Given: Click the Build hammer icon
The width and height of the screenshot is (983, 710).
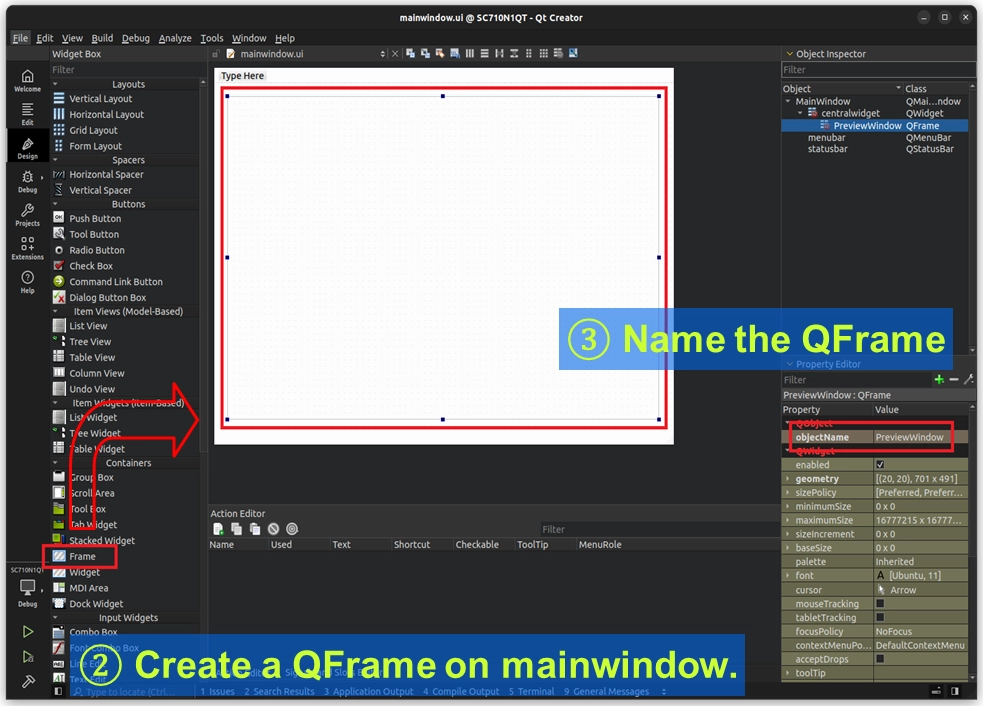Looking at the screenshot, I should [28, 682].
